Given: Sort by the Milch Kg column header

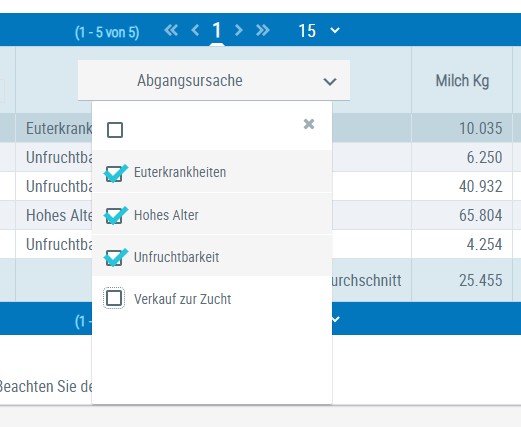Looking at the screenshot, I should pyautogui.click(x=462, y=81).
